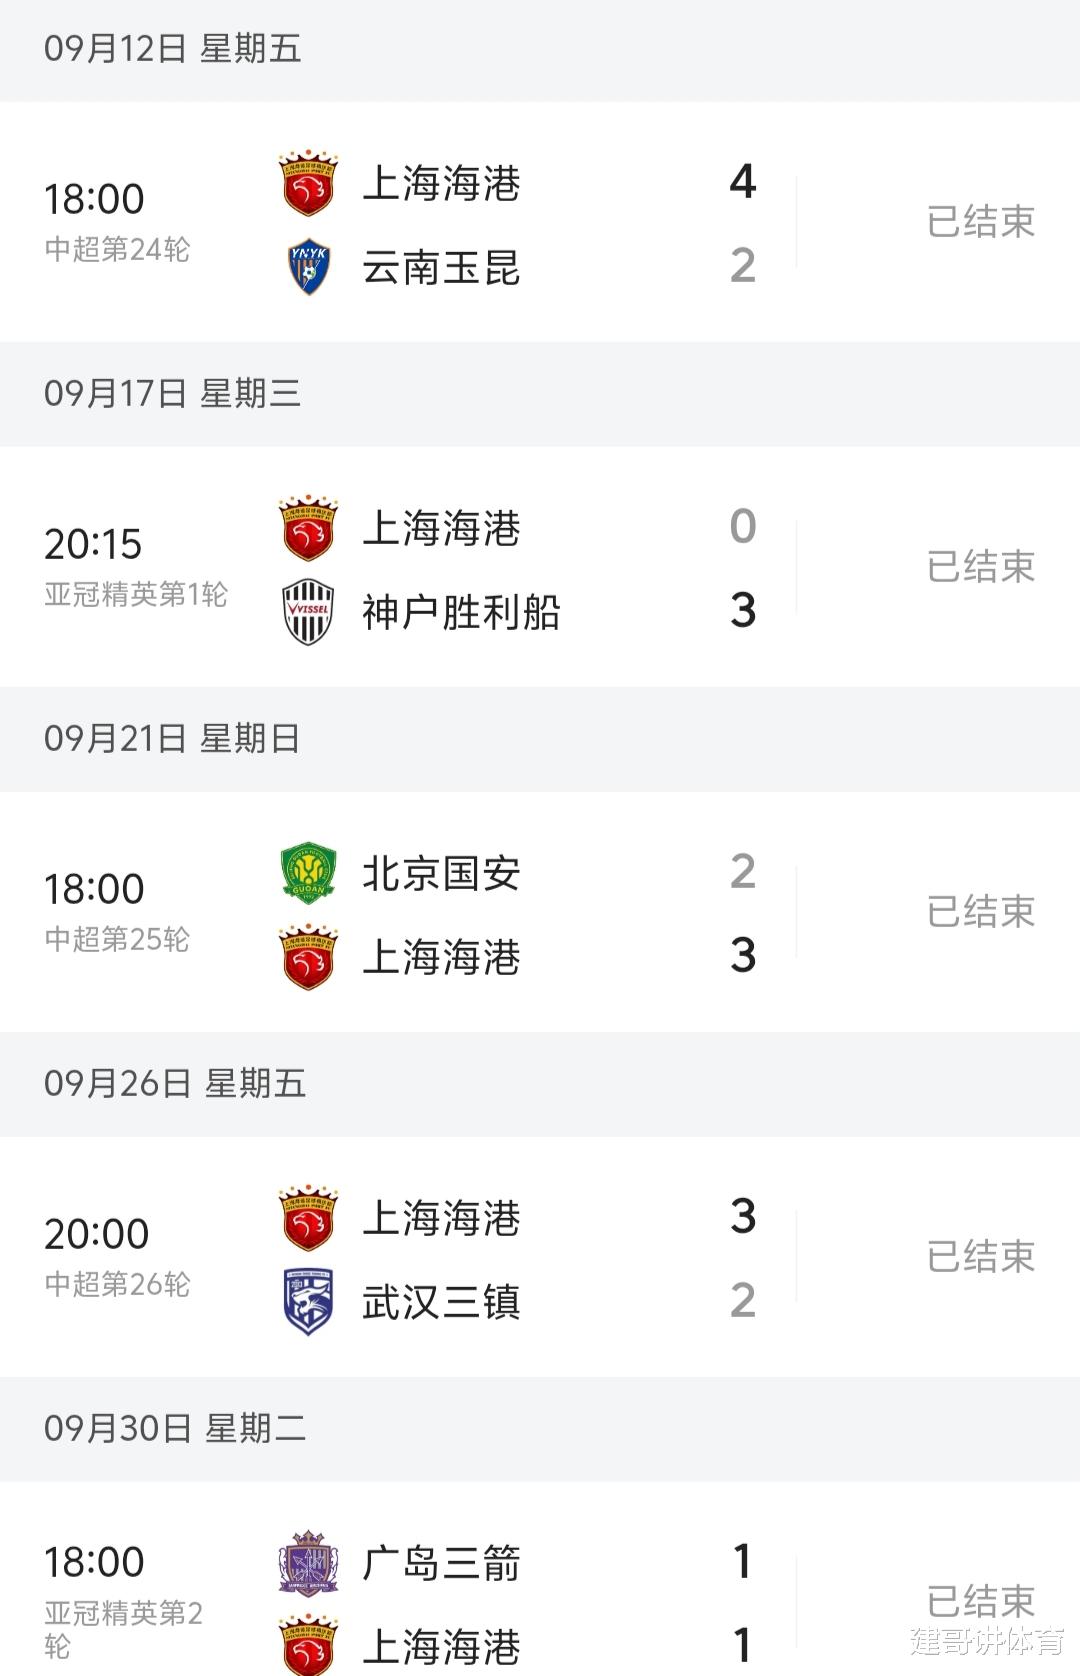Click the 武汉三镇 team badge
1080x1676 pixels.
point(308,1302)
